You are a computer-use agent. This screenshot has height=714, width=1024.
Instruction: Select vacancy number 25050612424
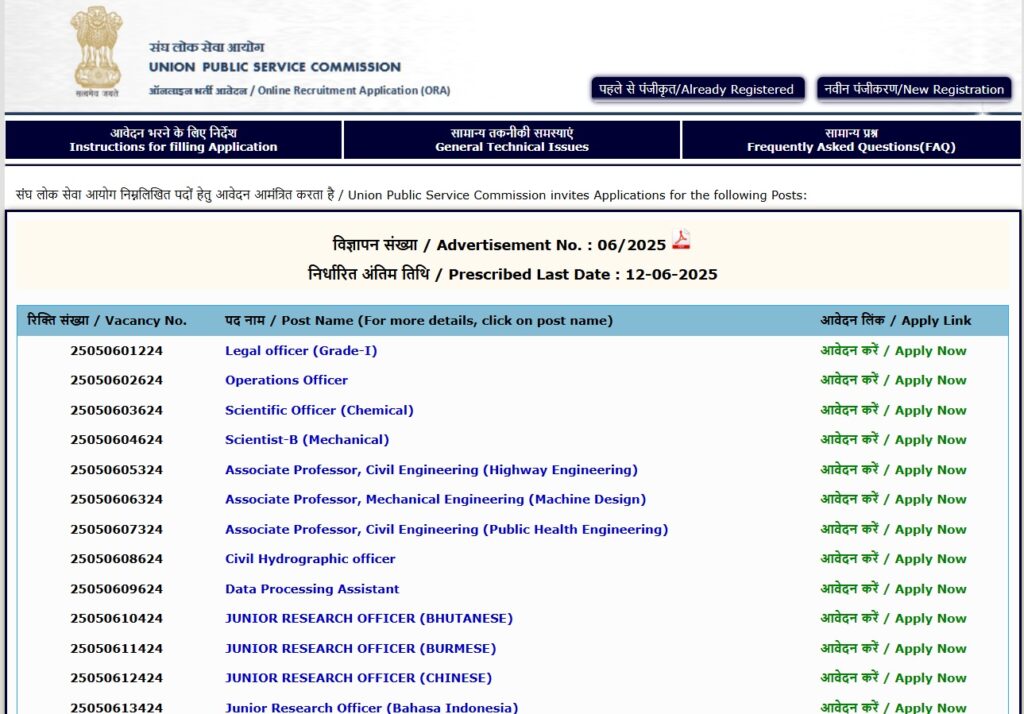pyautogui.click(x=116, y=678)
